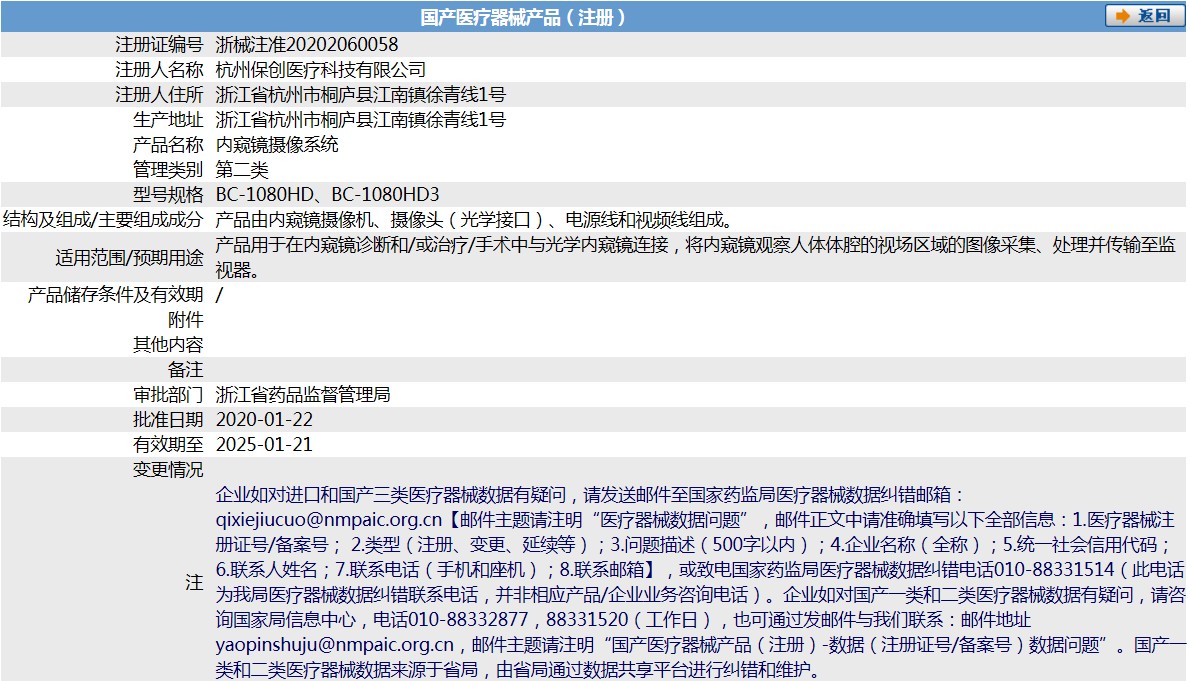Screen dimensions: 1190x681
Task: Click the 批准日期 label
Action: click(168, 421)
